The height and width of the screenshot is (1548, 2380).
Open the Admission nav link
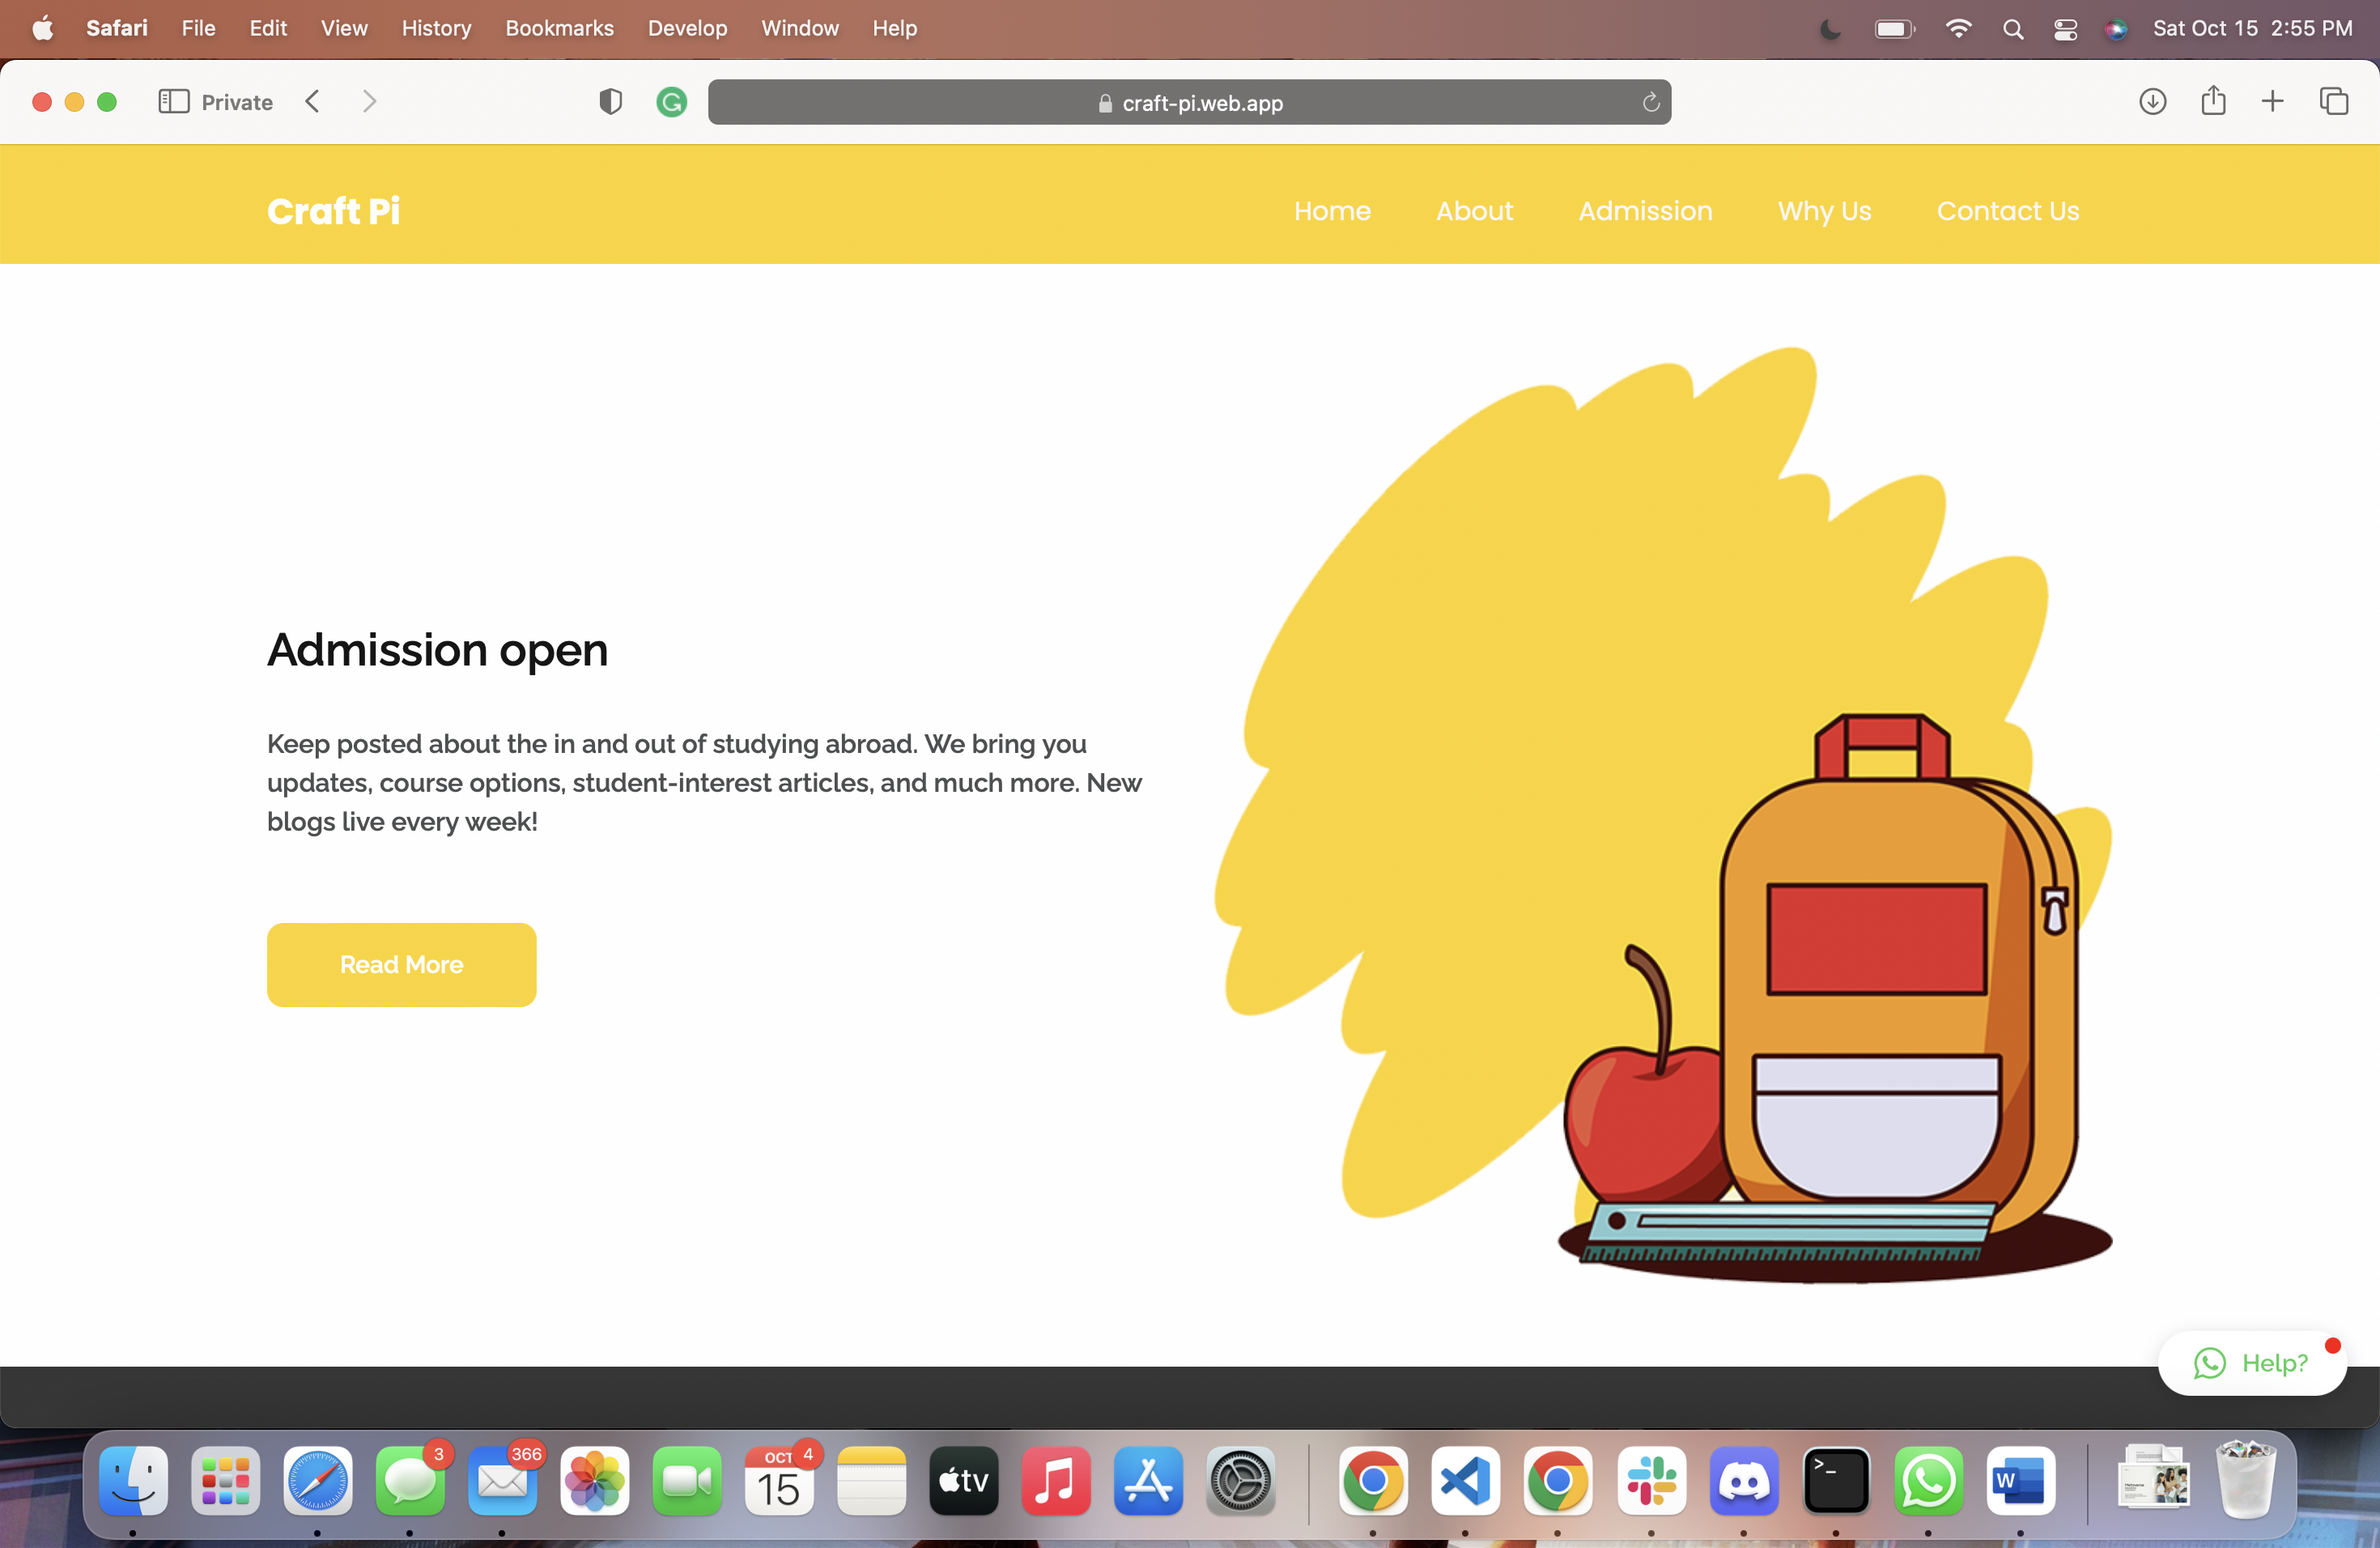1645,211
